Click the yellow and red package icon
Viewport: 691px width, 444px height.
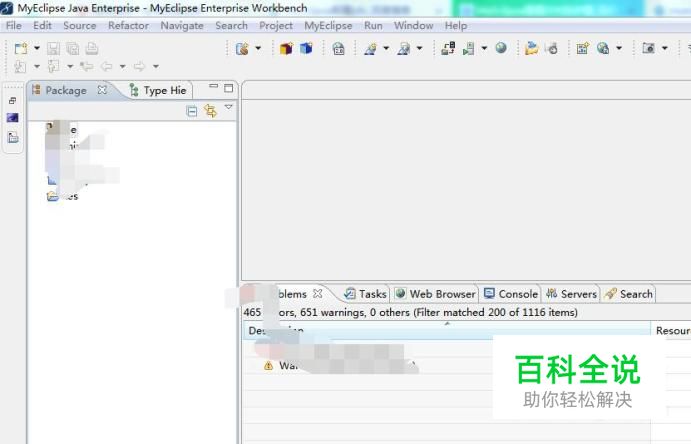[x=286, y=48]
